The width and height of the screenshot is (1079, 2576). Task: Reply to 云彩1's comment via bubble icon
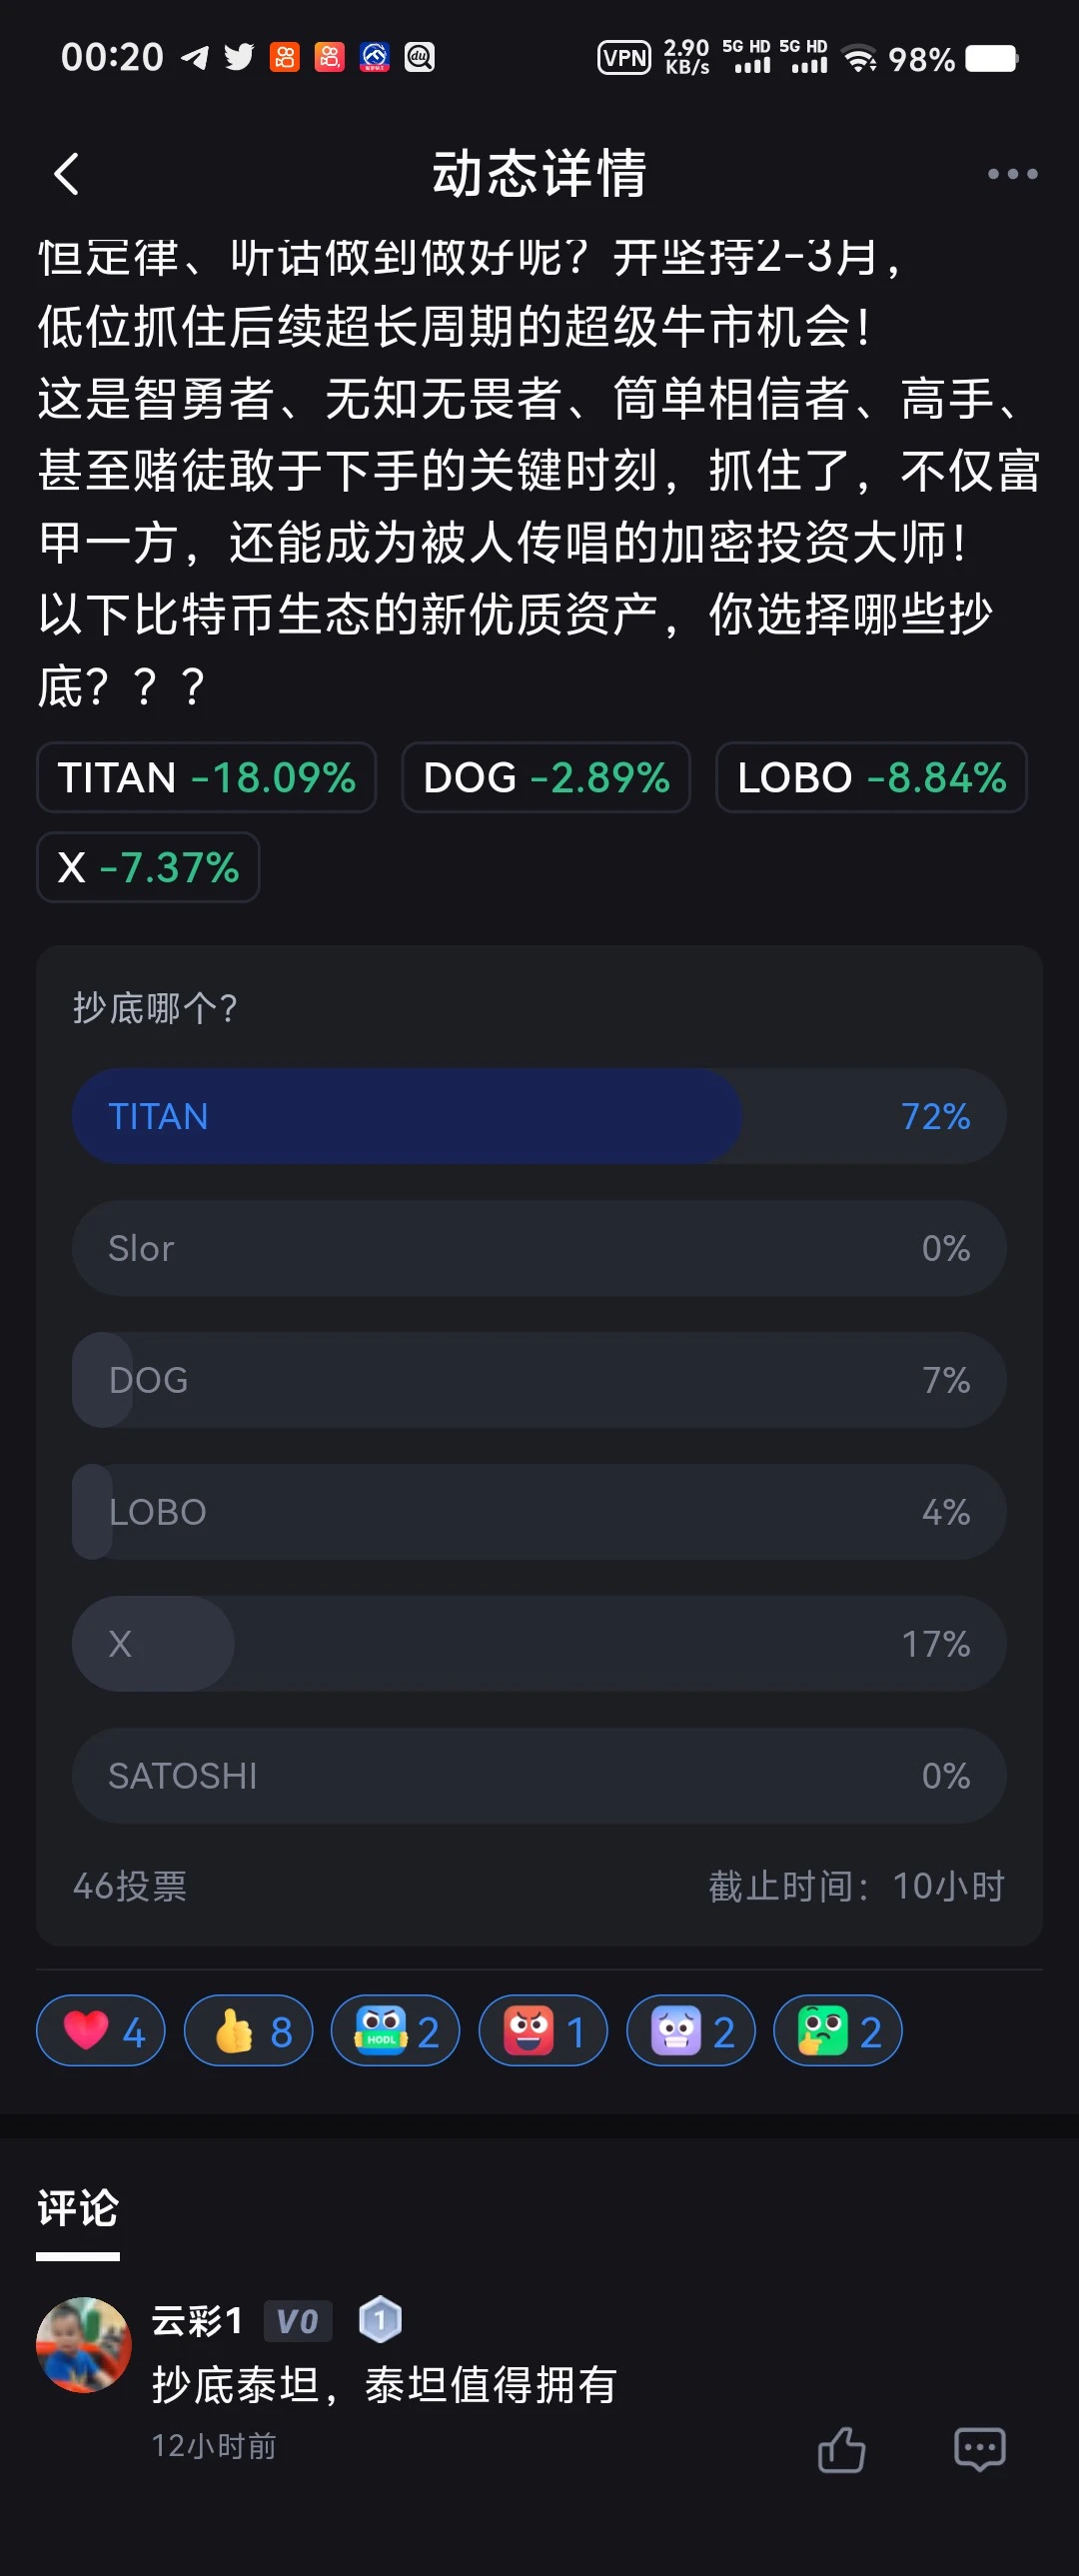coord(979,2449)
